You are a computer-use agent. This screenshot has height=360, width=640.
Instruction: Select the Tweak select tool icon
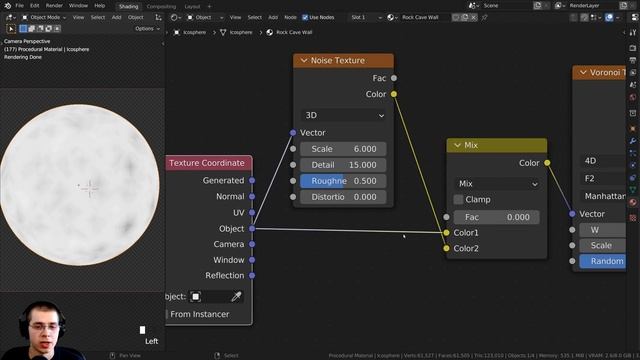[x=11, y=29]
